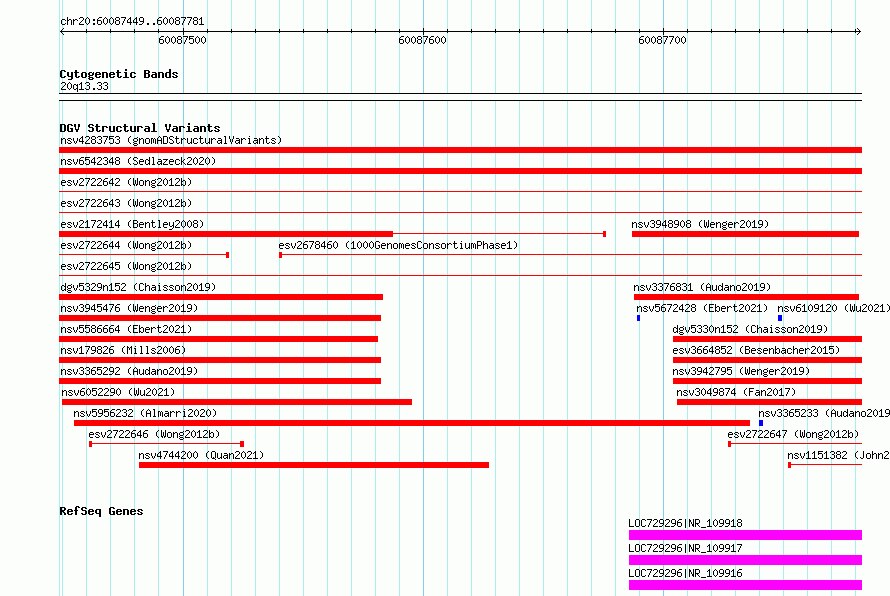Screen dimensions: 890x596
Task: Click the left arrow of the ruler
Action: pyautogui.click(x=62, y=31)
